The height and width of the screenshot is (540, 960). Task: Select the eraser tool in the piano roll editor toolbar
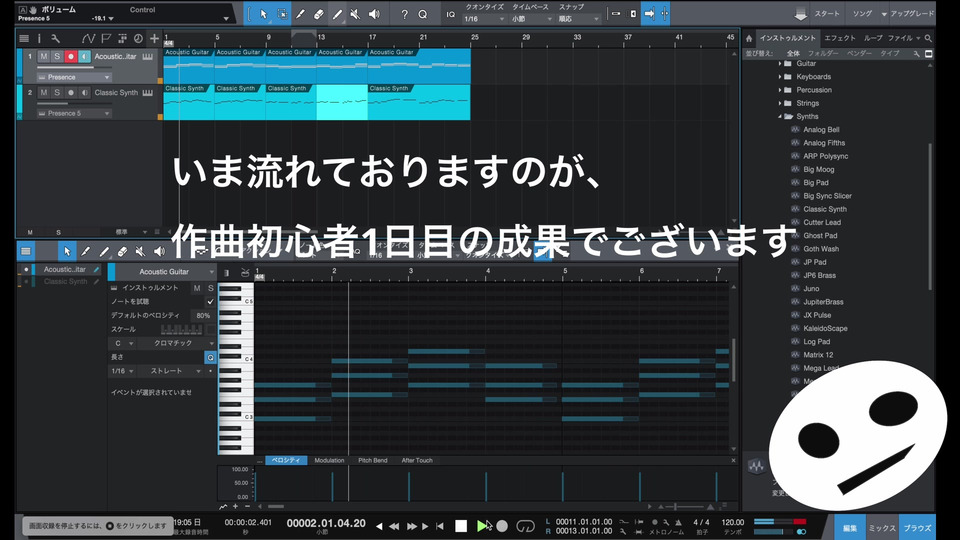tap(122, 251)
